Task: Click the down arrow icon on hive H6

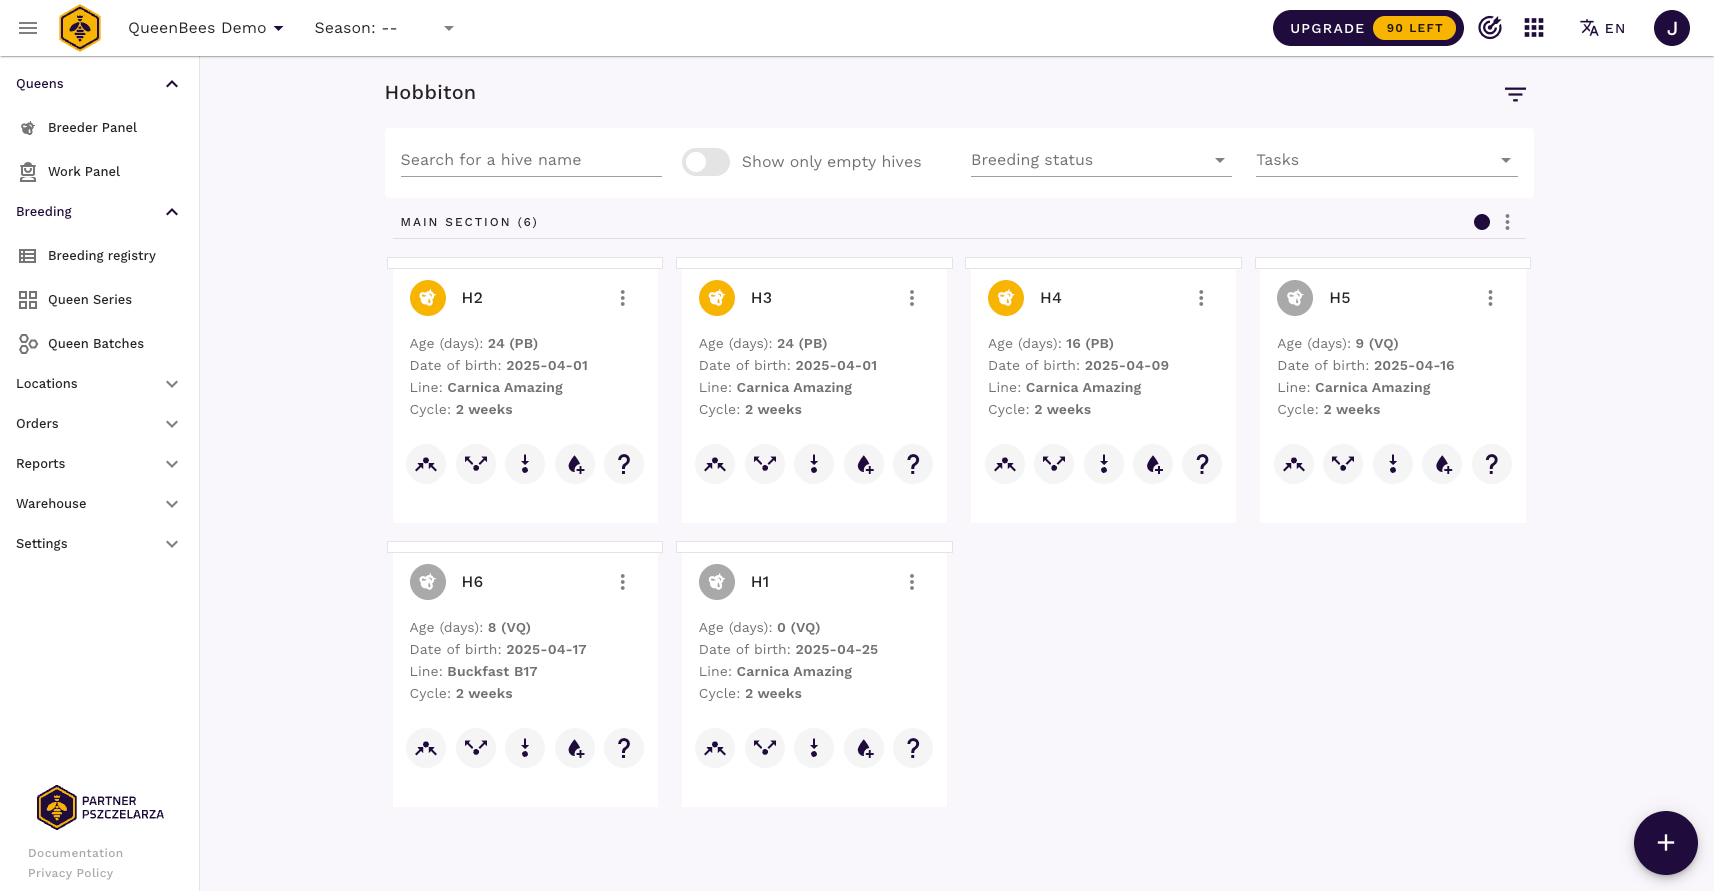Action: coord(525,748)
